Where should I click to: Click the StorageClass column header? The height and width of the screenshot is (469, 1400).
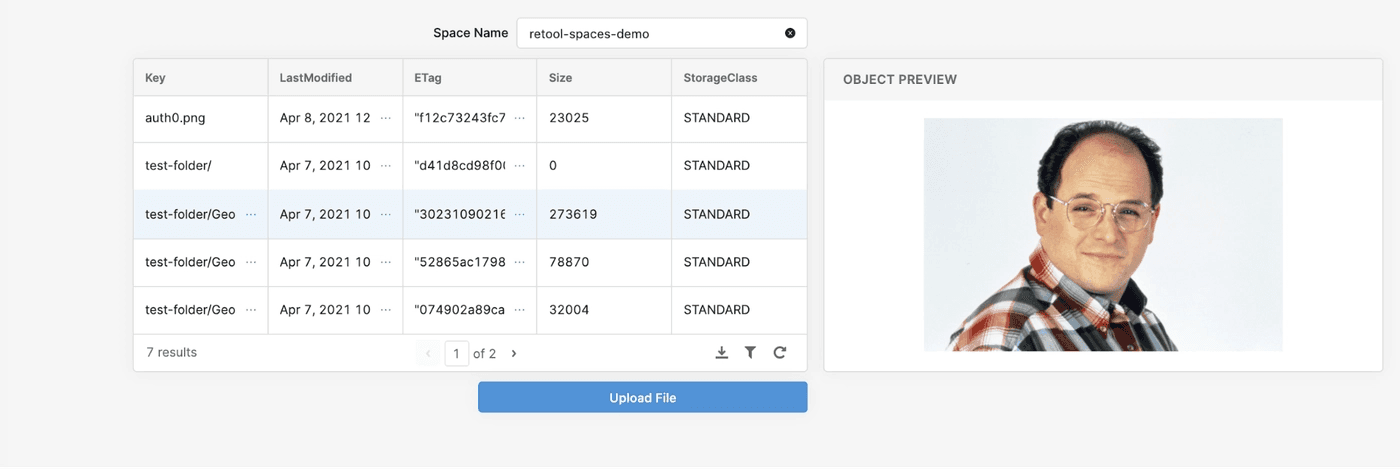tap(720, 78)
